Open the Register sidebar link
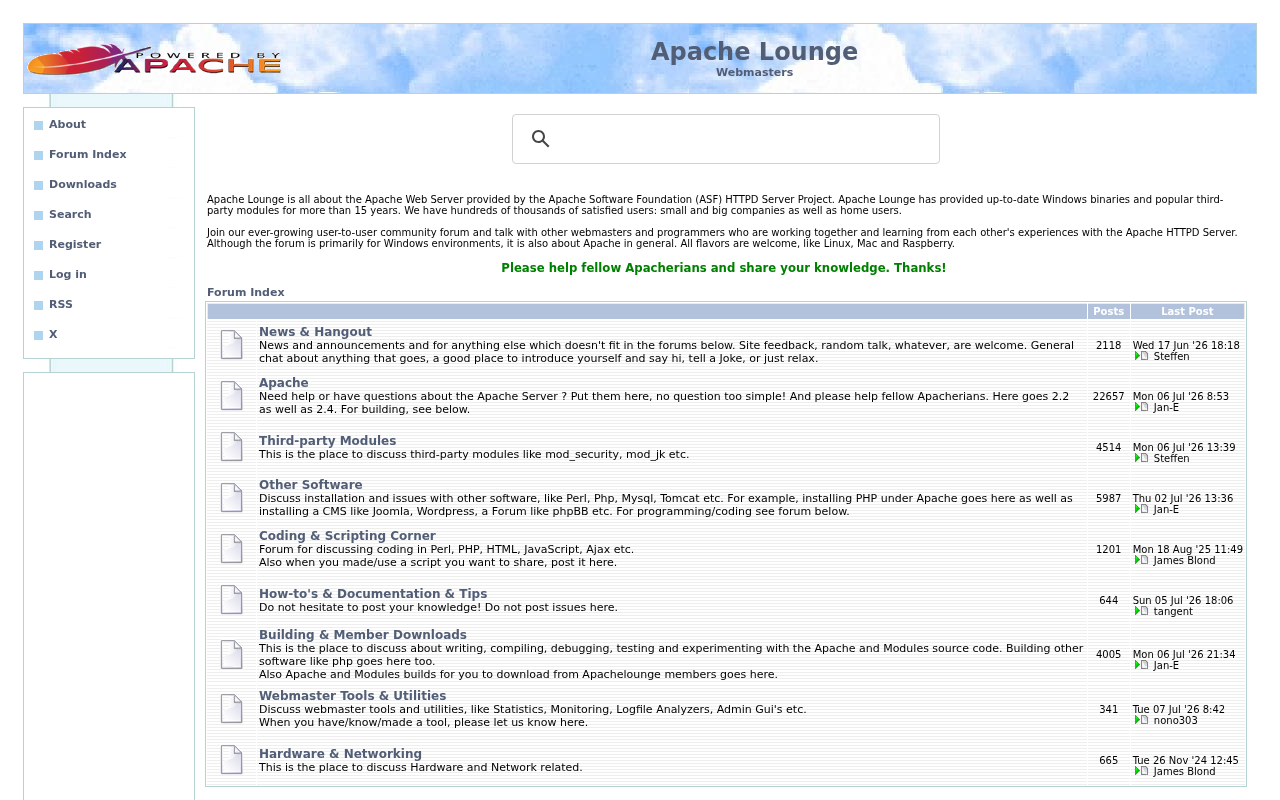1280x800 pixels. [75, 245]
